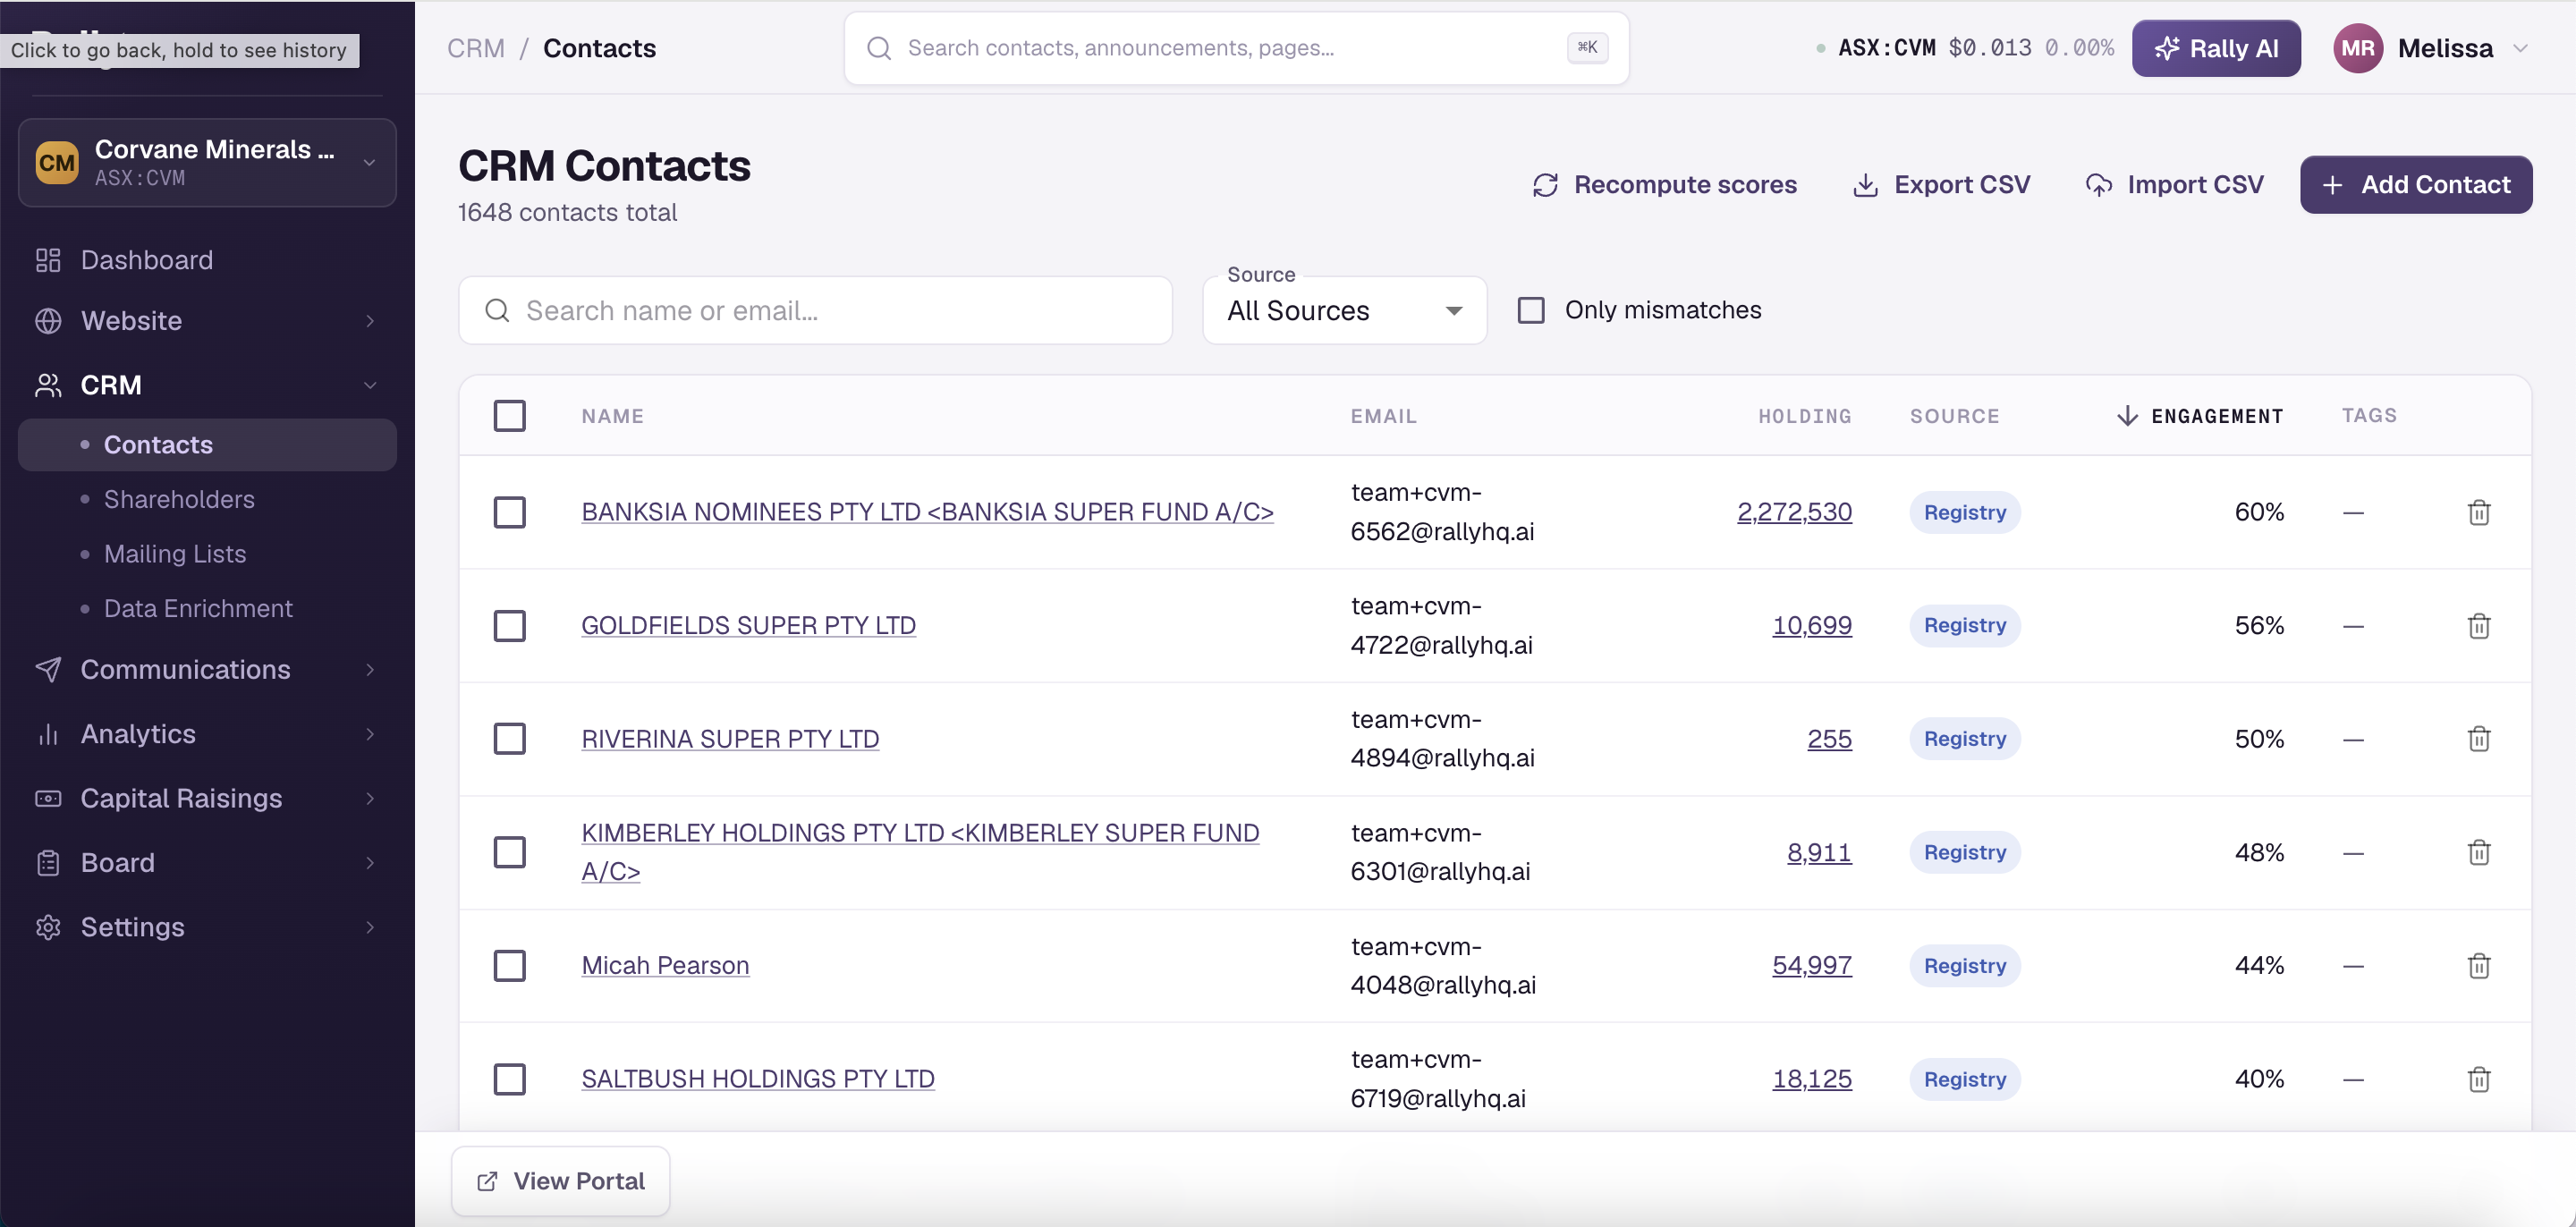Click the CM company logo badge
The height and width of the screenshot is (1227, 2576).
57,163
